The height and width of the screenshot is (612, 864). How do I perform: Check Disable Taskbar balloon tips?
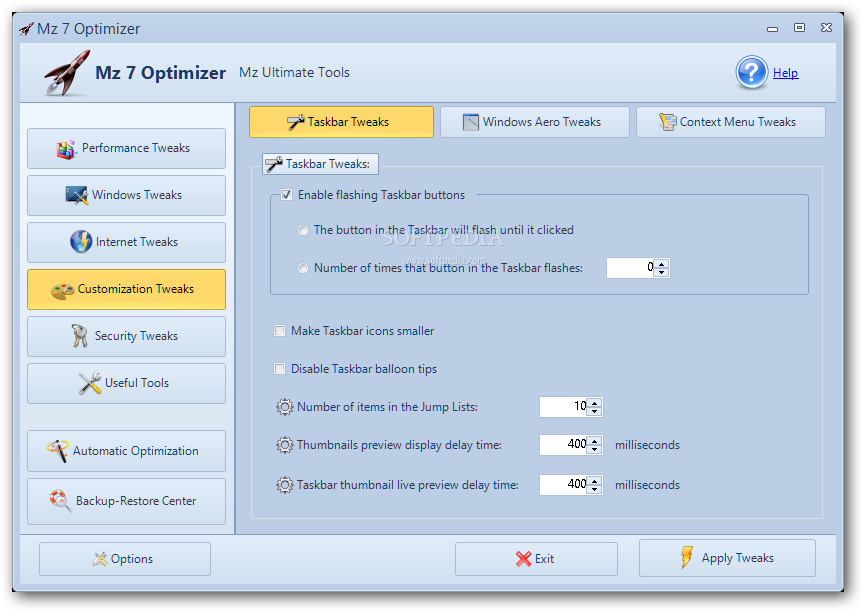(x=280, y=369)
